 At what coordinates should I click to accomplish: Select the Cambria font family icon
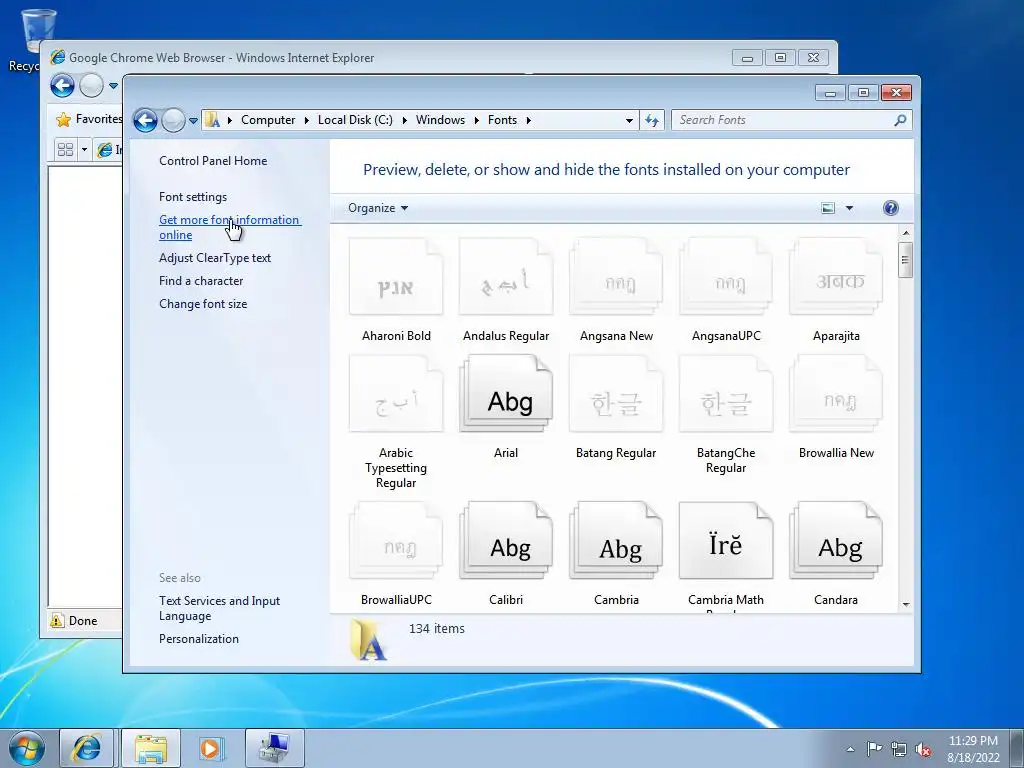click(616, 541)
